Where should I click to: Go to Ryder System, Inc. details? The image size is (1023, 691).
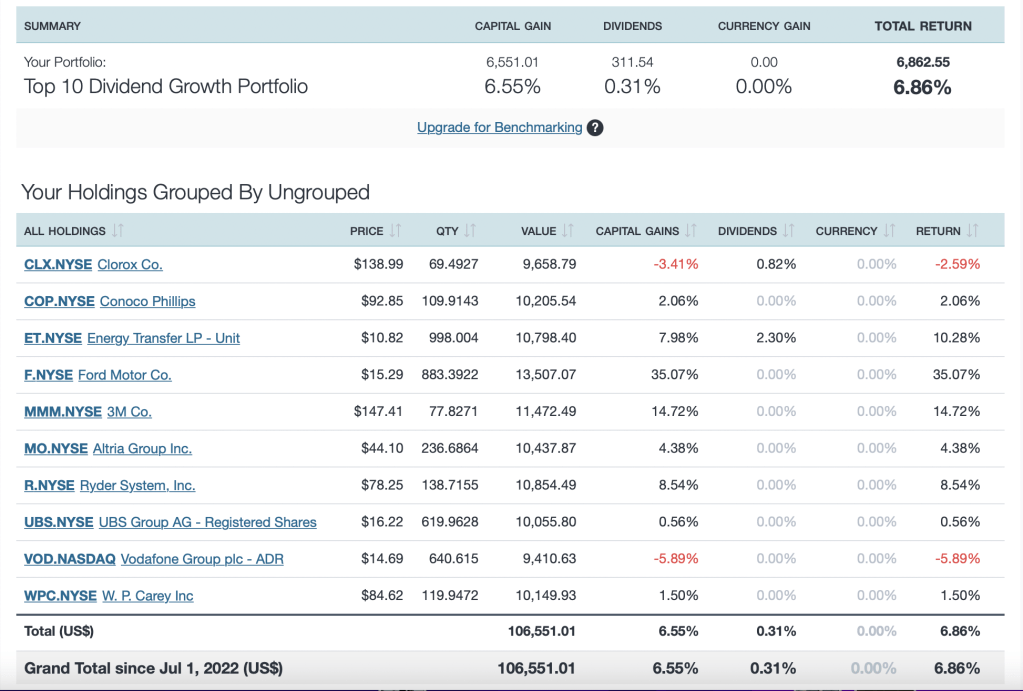137,486
